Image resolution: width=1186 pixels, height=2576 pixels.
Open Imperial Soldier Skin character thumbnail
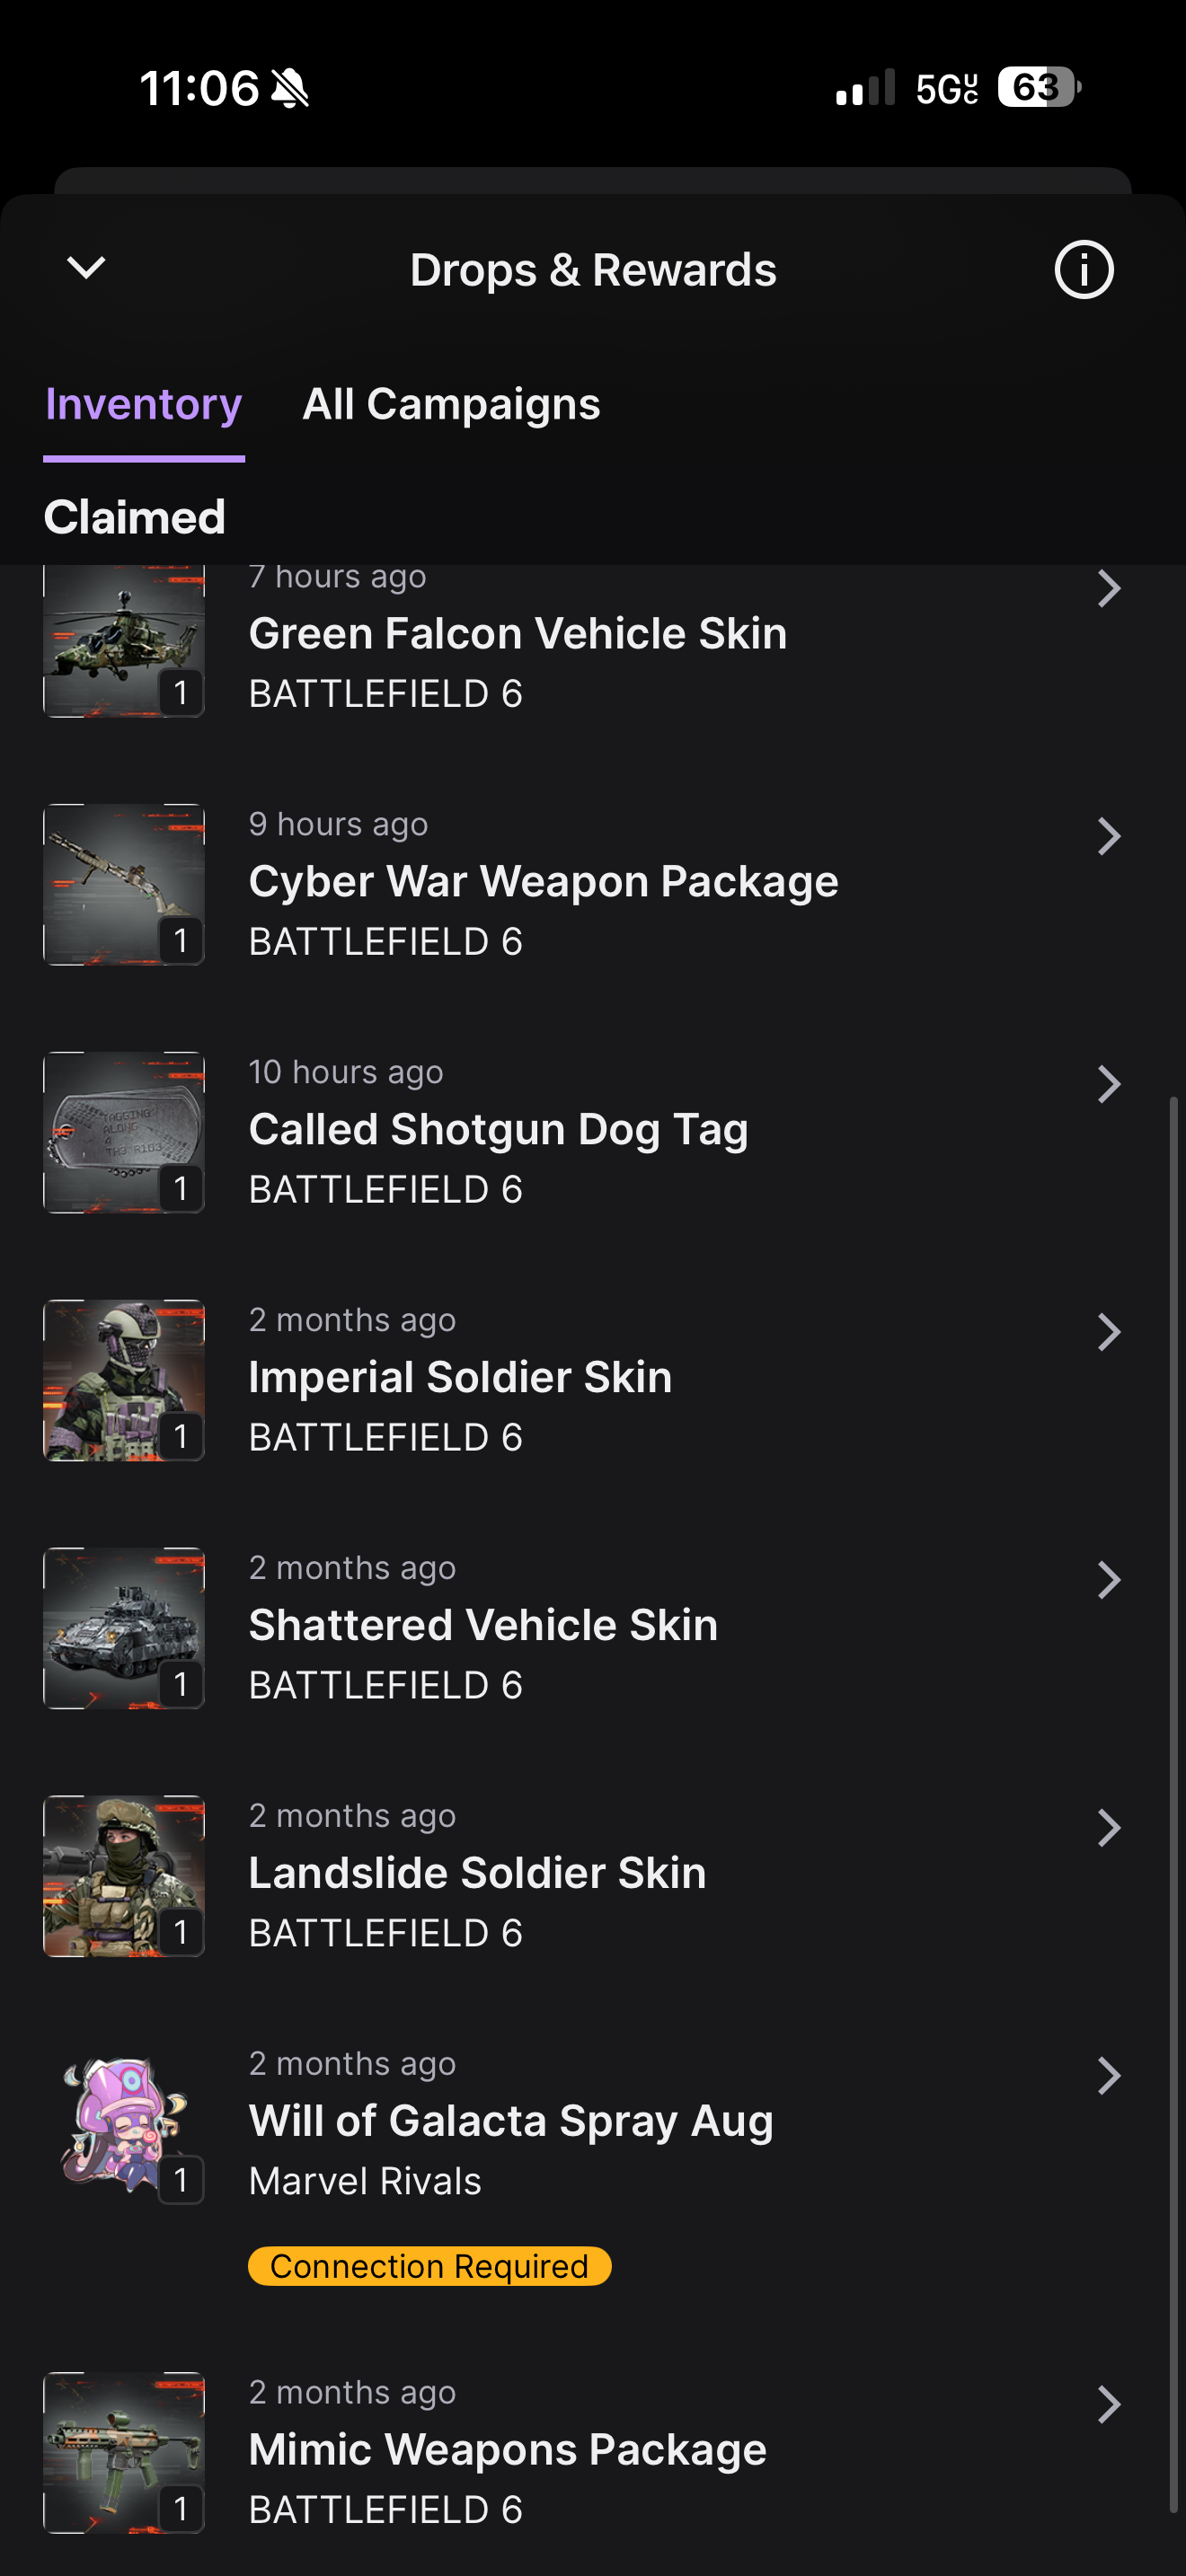(x=123, y=1381)
